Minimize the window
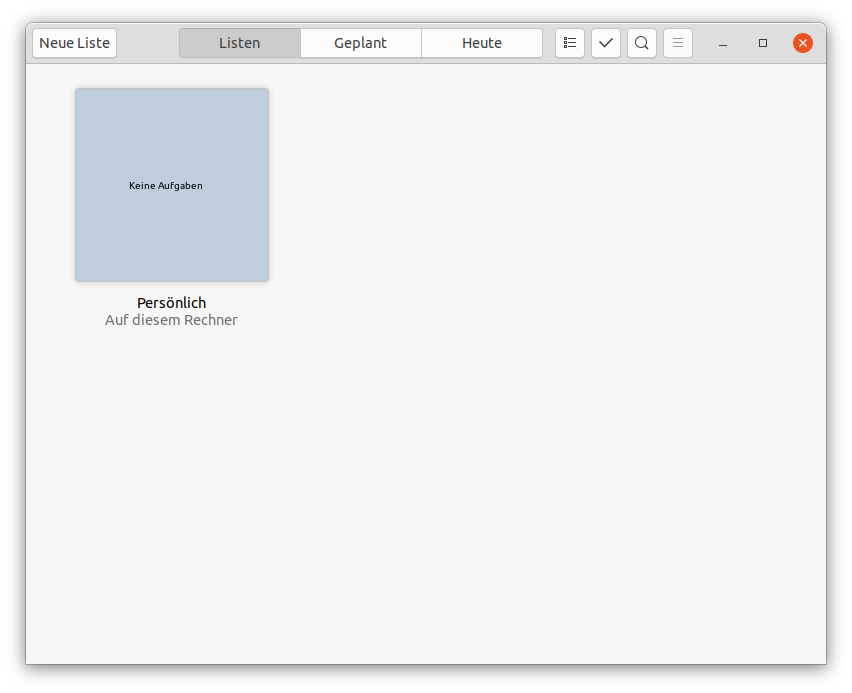Screen dimensions: 852x693 723,43
